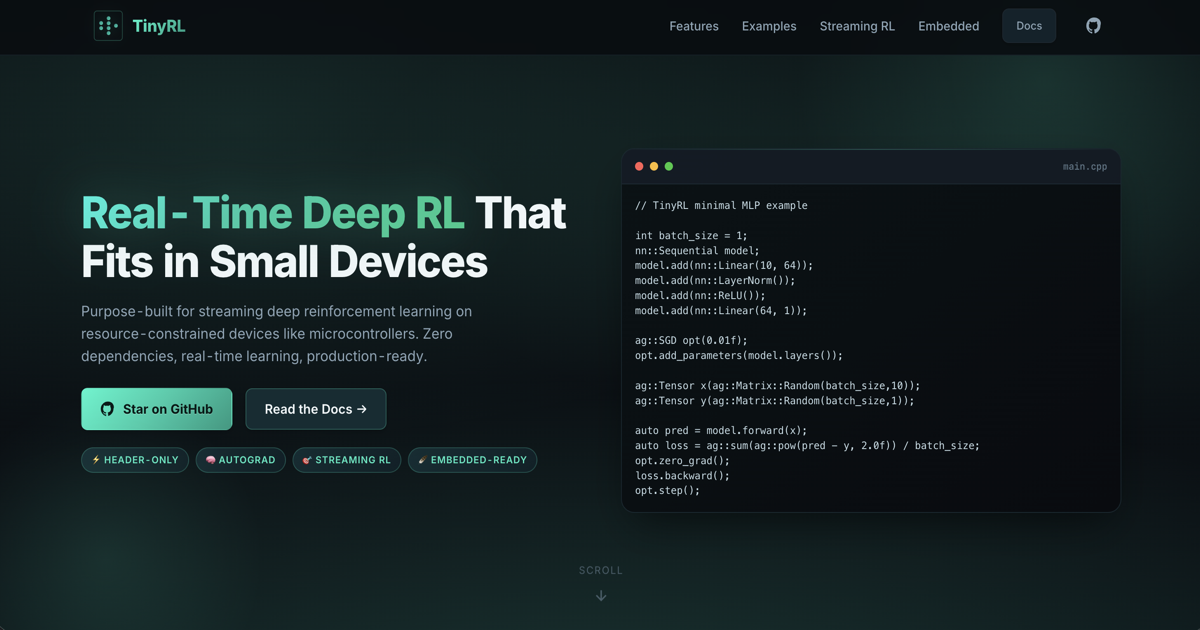
Task: Click the STREAMING RL badge text
Action: [353, 460]
